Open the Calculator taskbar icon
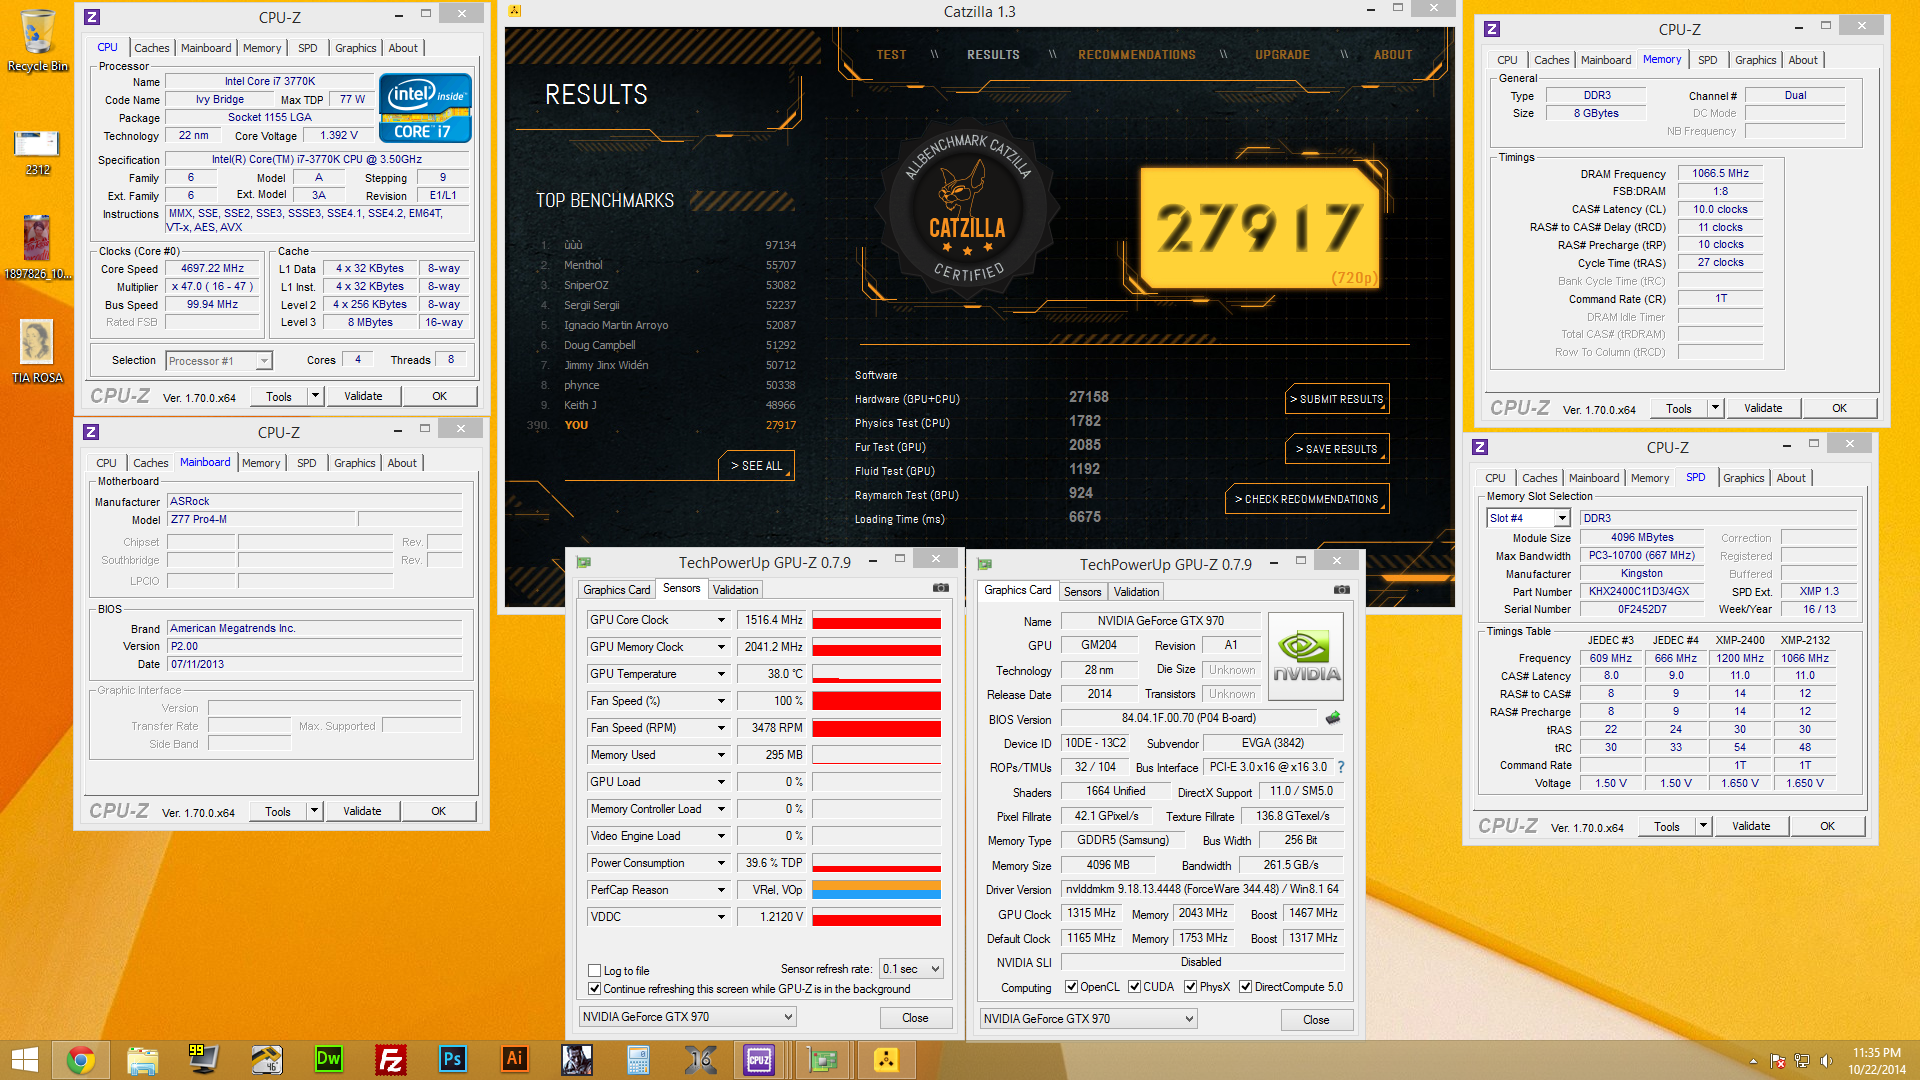1920x1080 pixels. pyautogui.click(x=638, y=1059)
